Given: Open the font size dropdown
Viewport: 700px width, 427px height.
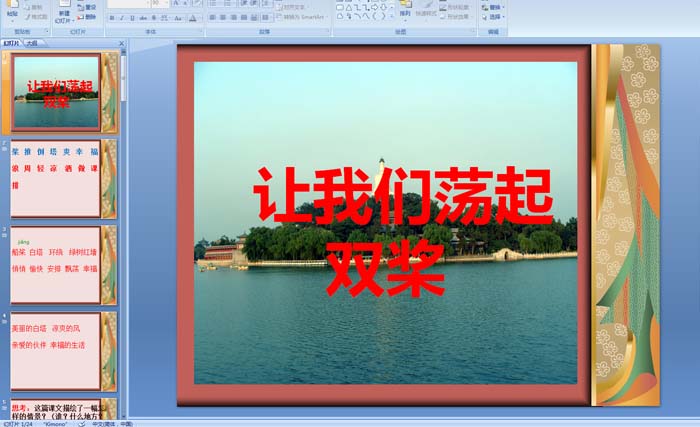Looking at the screenshot, I should [x=166, y=3].
